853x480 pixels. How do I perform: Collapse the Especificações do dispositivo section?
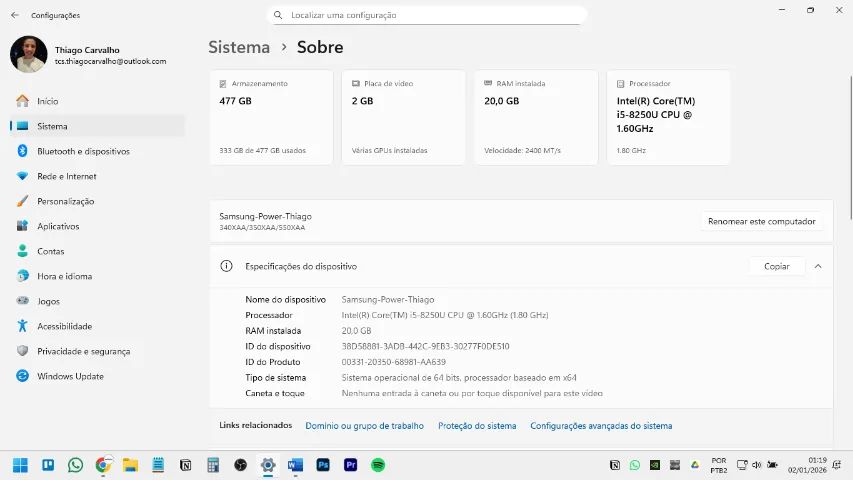818,267
